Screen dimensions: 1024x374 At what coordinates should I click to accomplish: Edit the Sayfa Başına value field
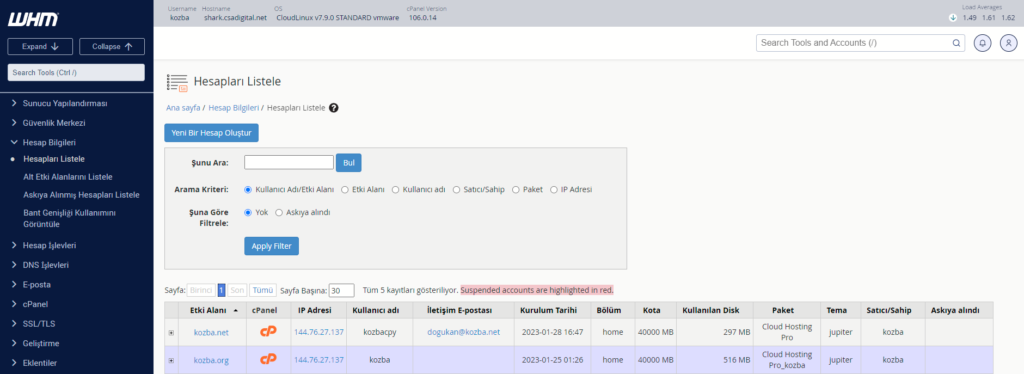tap(342, 290)
